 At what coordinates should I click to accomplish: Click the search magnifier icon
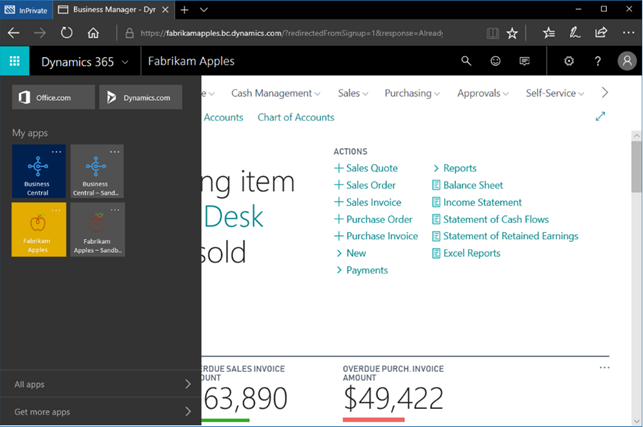[466, 61]
